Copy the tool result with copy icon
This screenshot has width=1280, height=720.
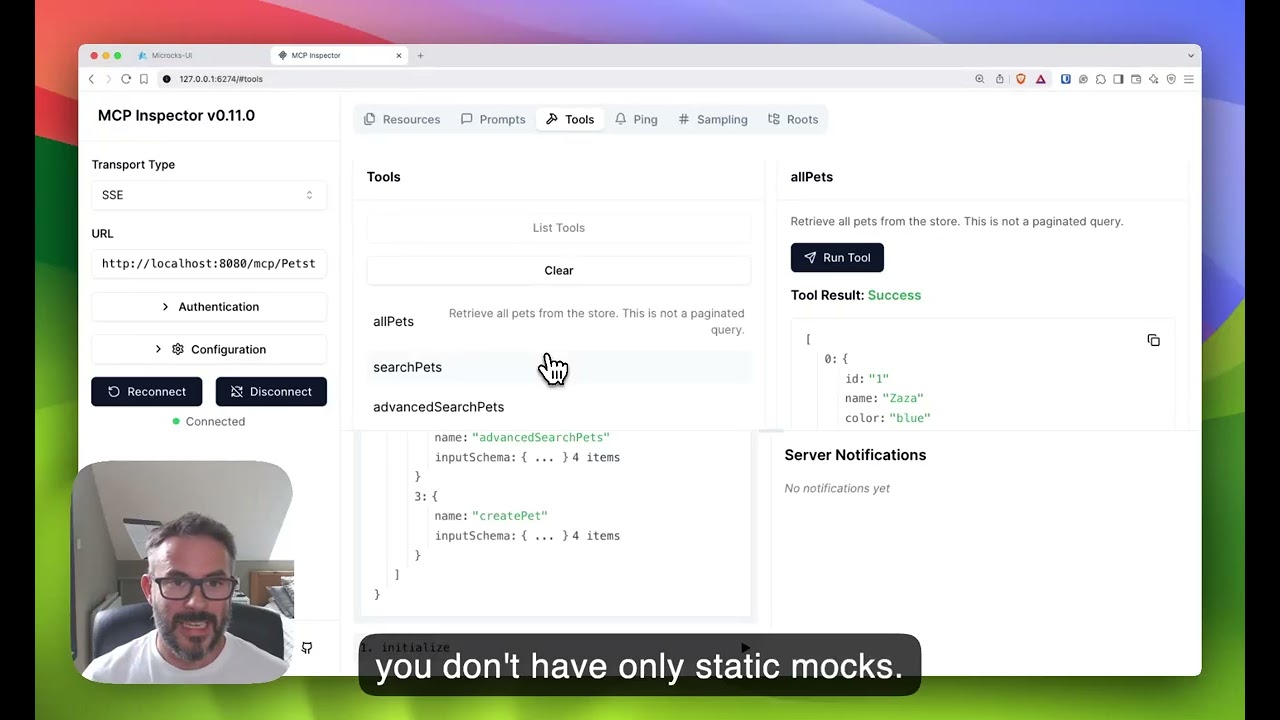click(x=1153, y=341)
